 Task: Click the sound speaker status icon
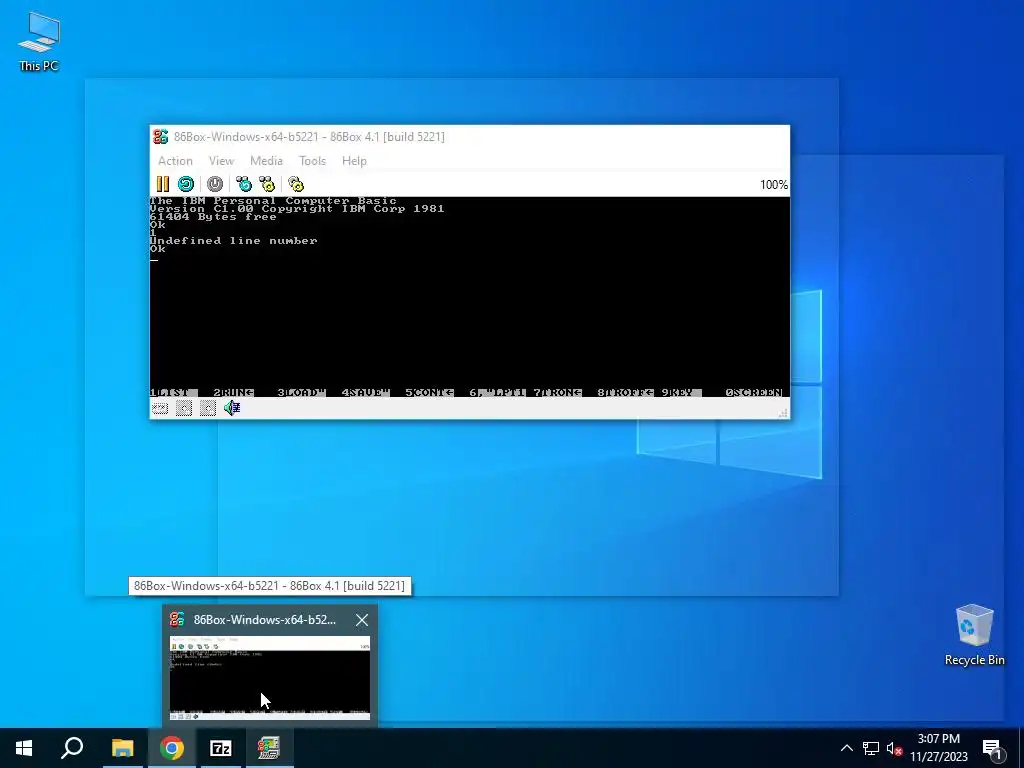tap(232, 408)
